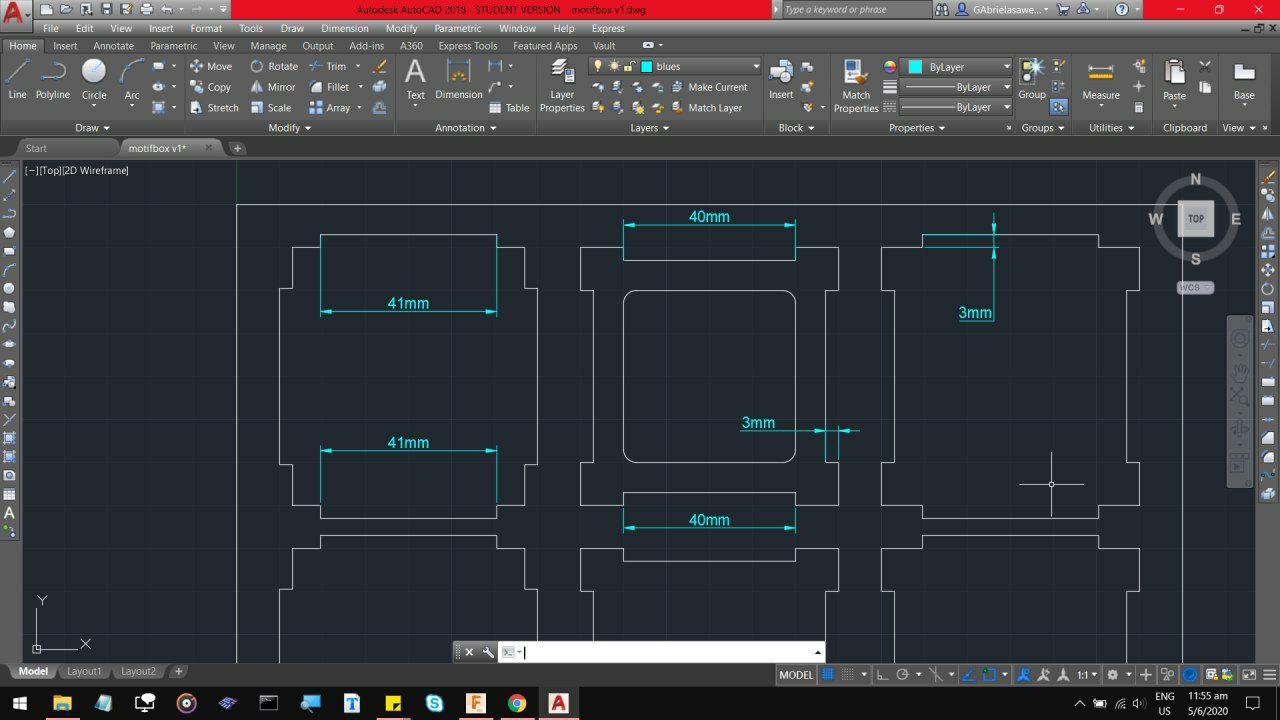1280x720 pixels.
Task: Click Make Current layer button
Action: click(x=708, y=87)
